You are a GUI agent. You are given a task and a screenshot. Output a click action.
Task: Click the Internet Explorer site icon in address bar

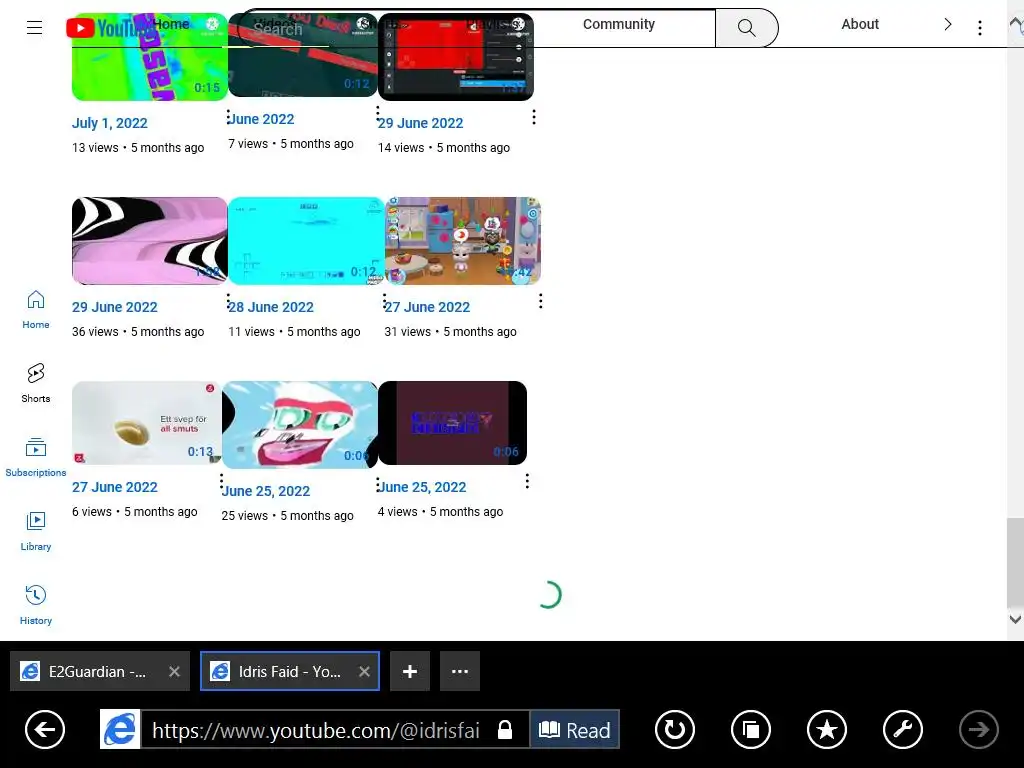120,729
